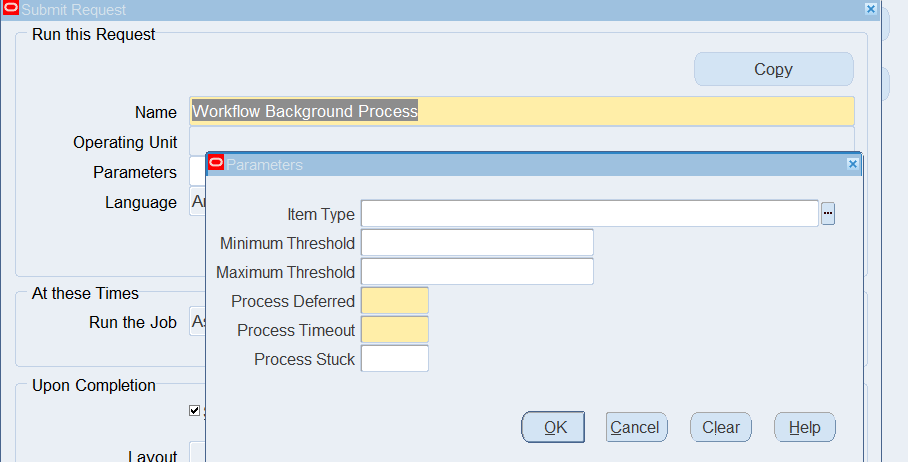
Task: Open the Item Type list of values
Action: 828,214
